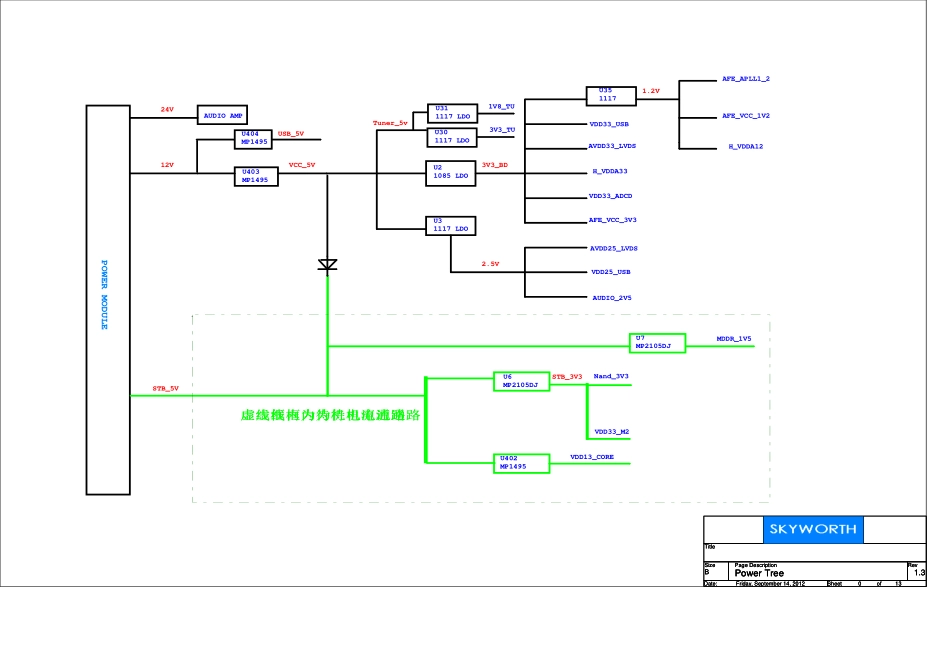Click the AFE_VCC_3V3 label
Viewport: 950px width, 672px height.
pos(613,220)
